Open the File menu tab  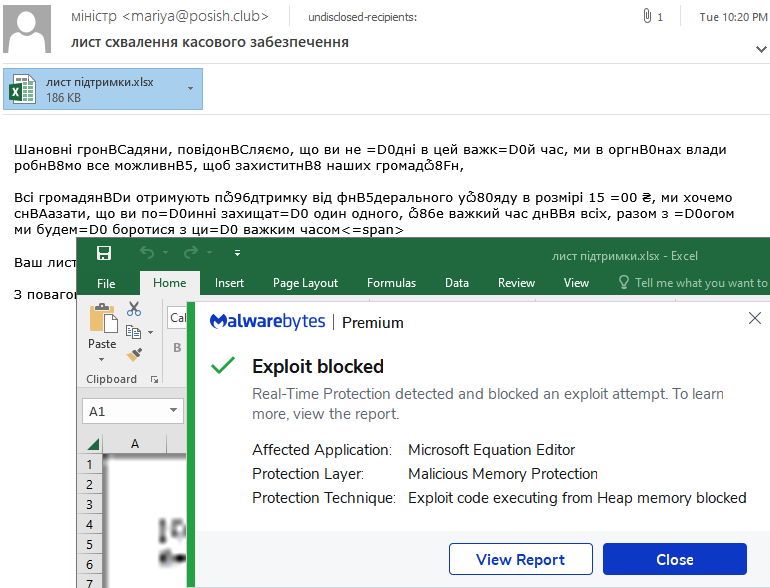(x=106, y=283)
